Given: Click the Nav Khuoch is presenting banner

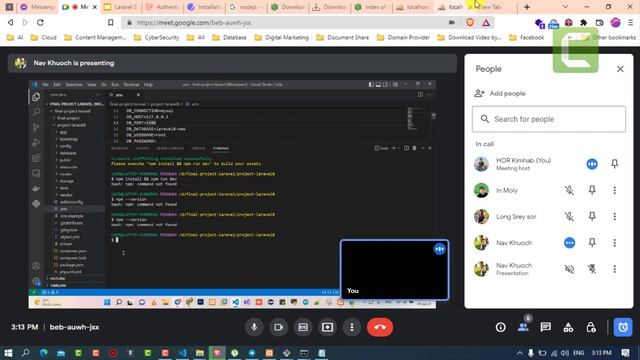Looking at the screenshot, I should [x=232, y=63].
